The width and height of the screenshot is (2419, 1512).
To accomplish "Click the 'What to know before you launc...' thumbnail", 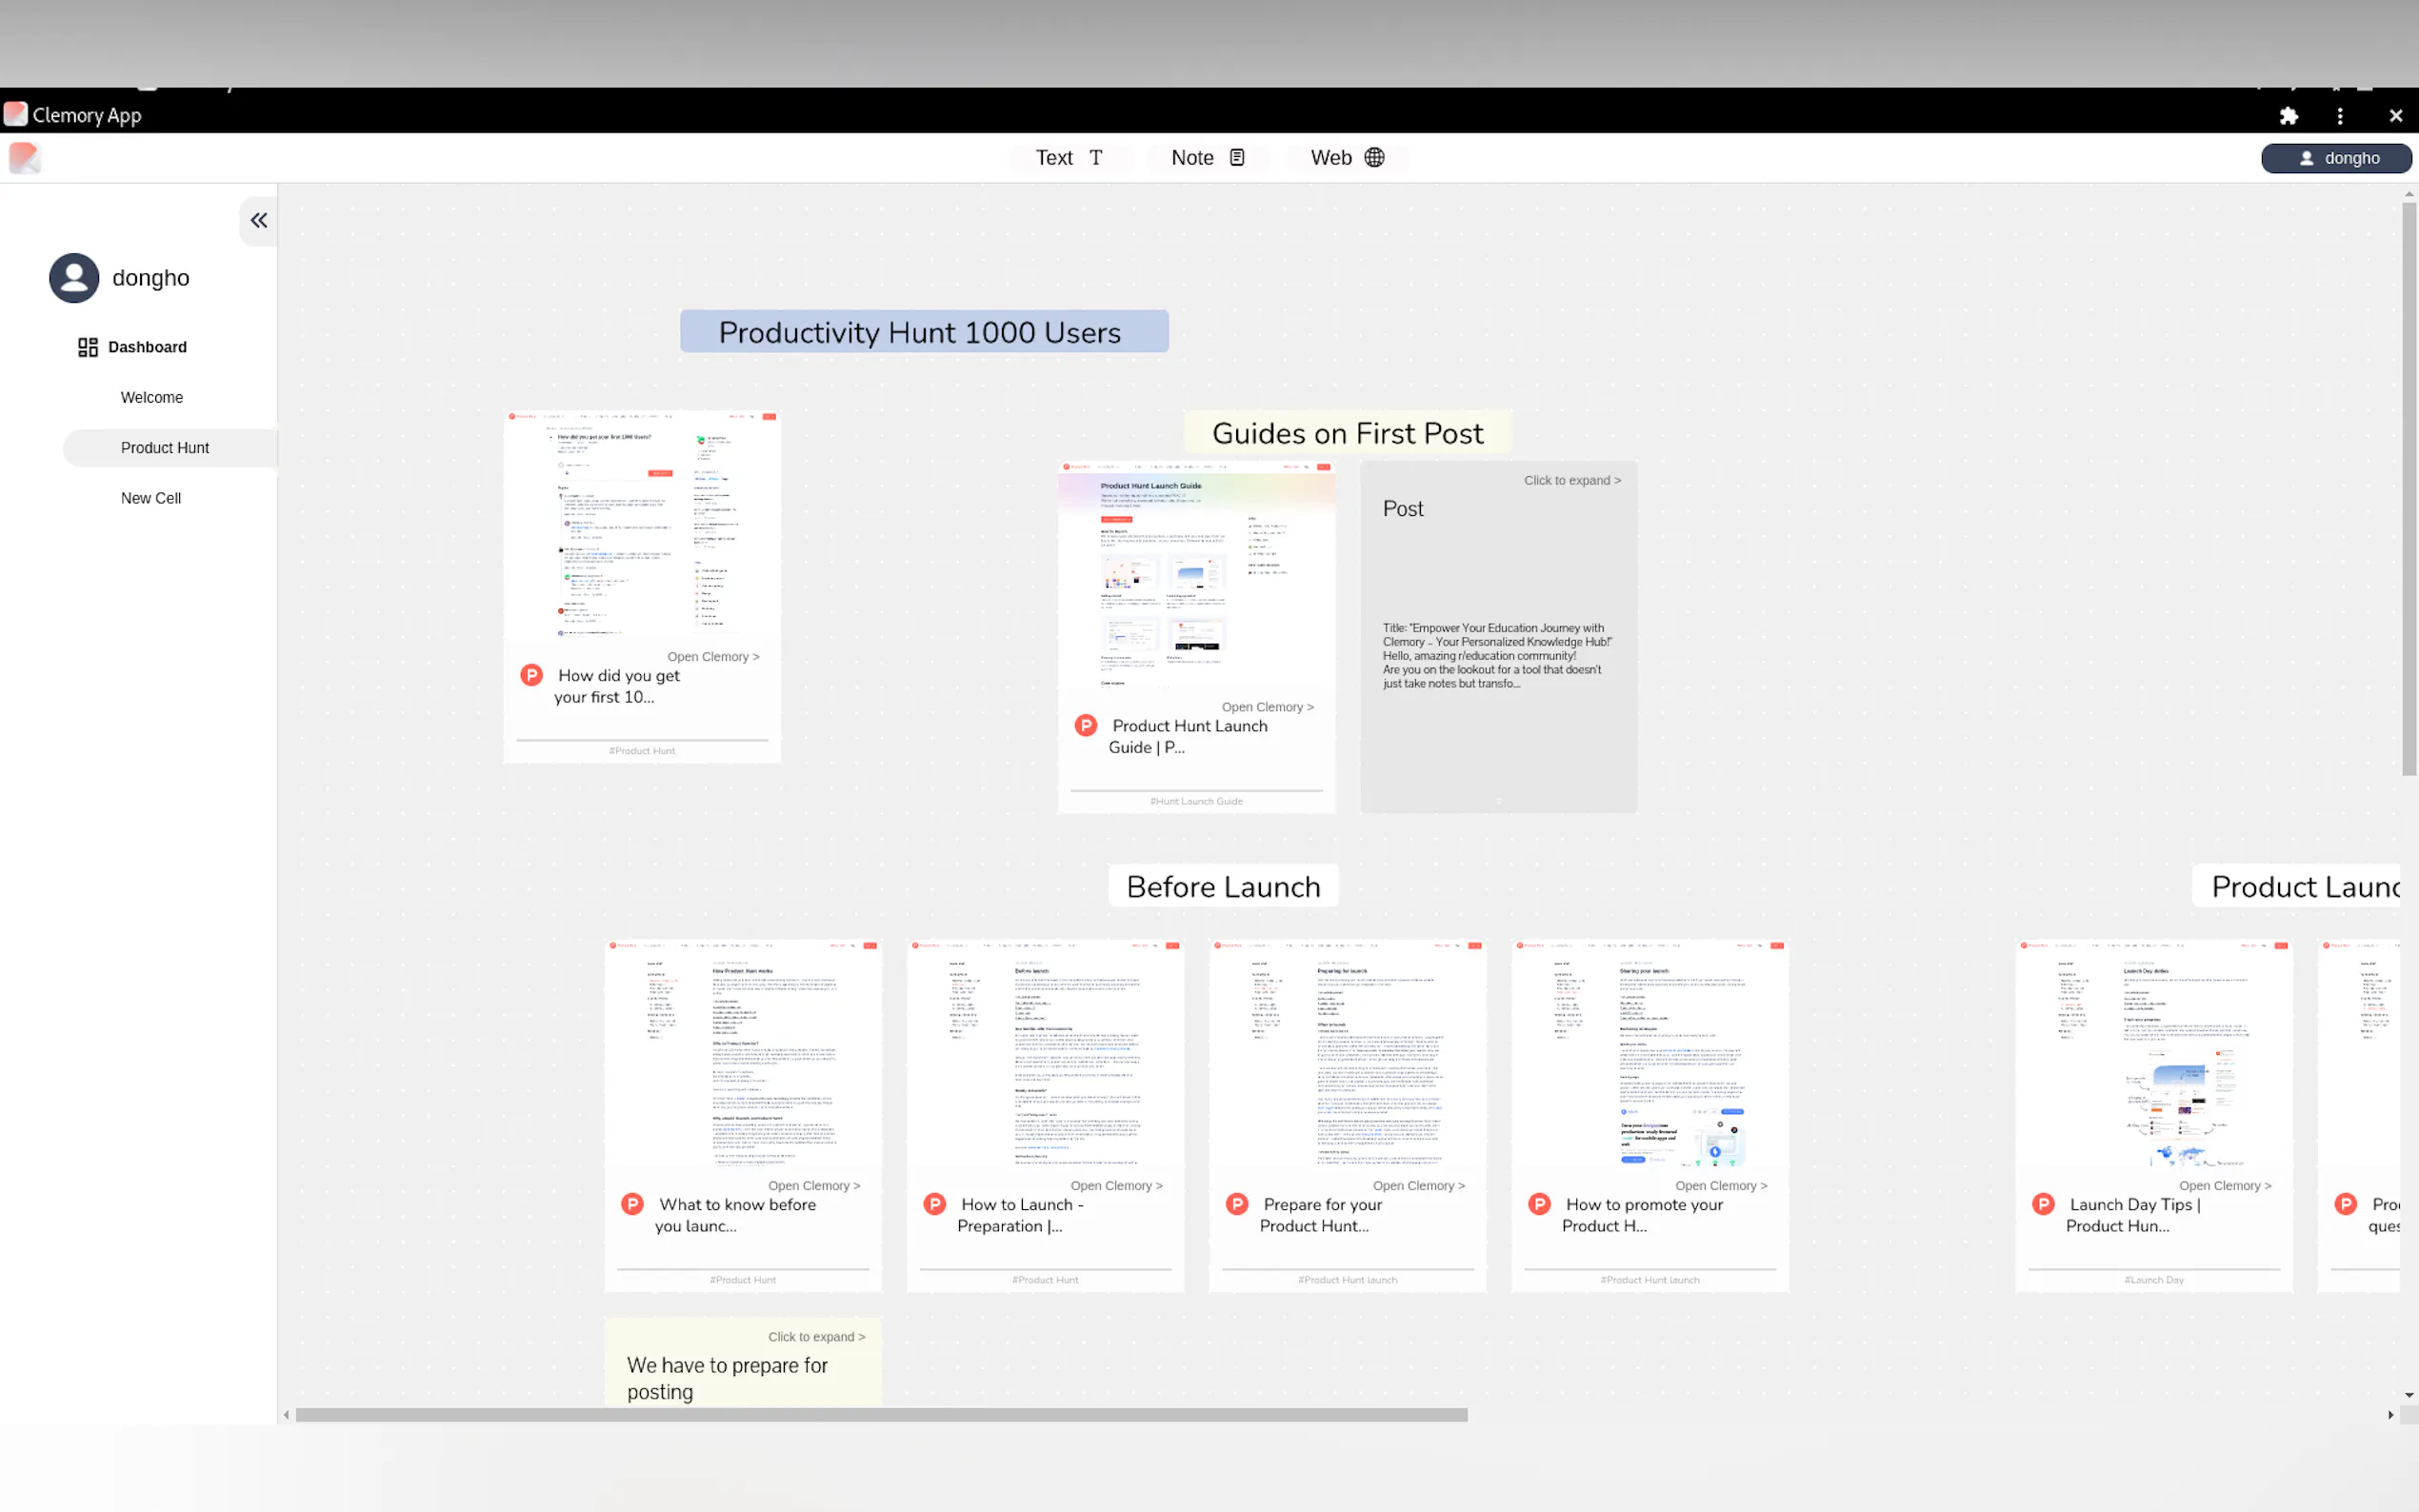I will [743, 1053].
